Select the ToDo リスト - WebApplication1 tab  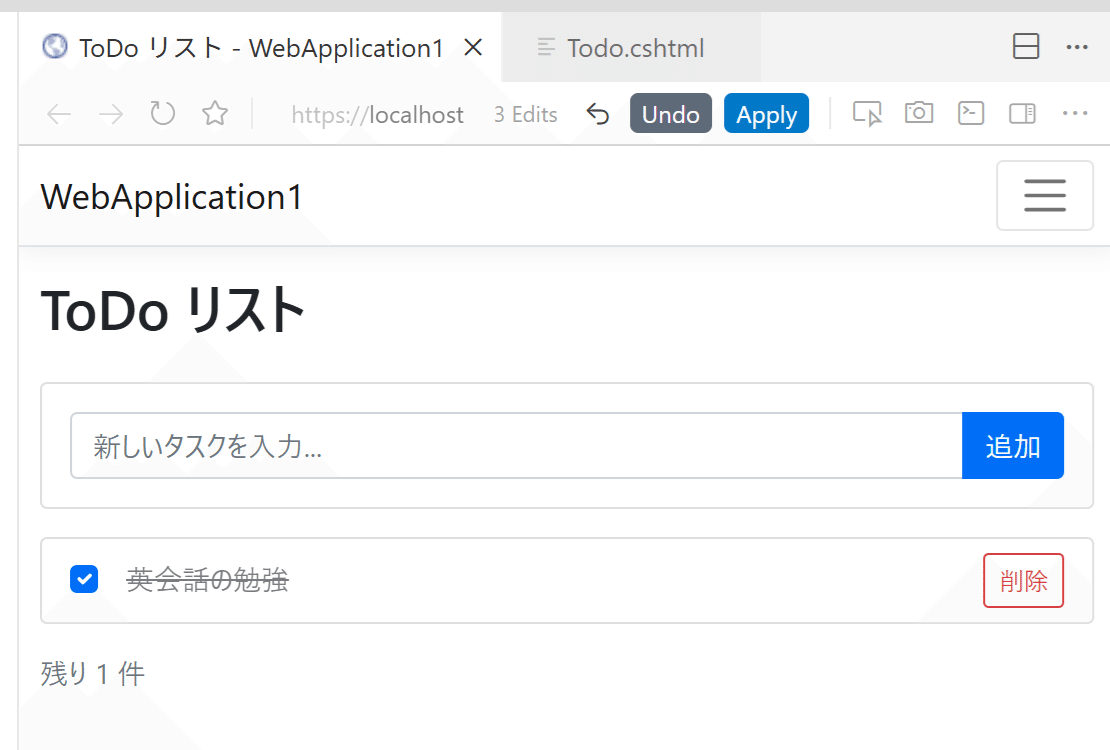click(260, 48)
